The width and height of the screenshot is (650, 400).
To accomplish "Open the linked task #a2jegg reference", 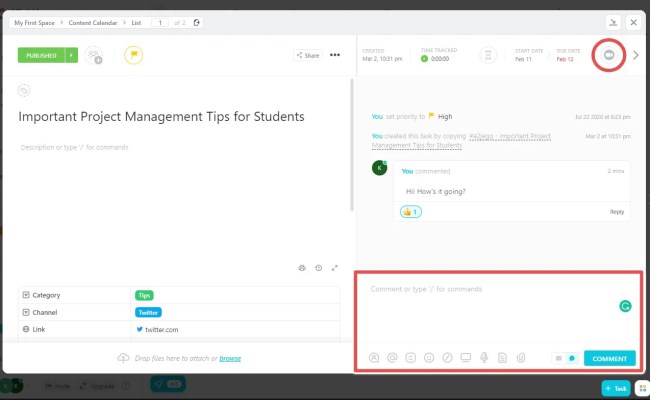I will (x=461, y=141).
